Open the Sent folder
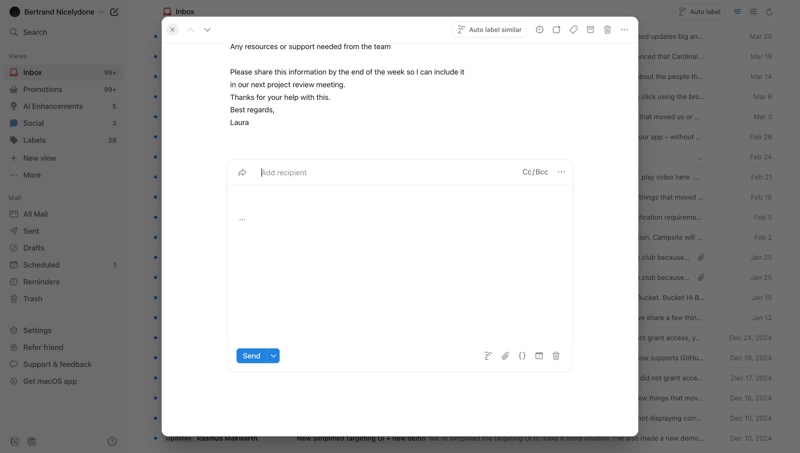This screenshot has width=800, height=453. (63, 231)
